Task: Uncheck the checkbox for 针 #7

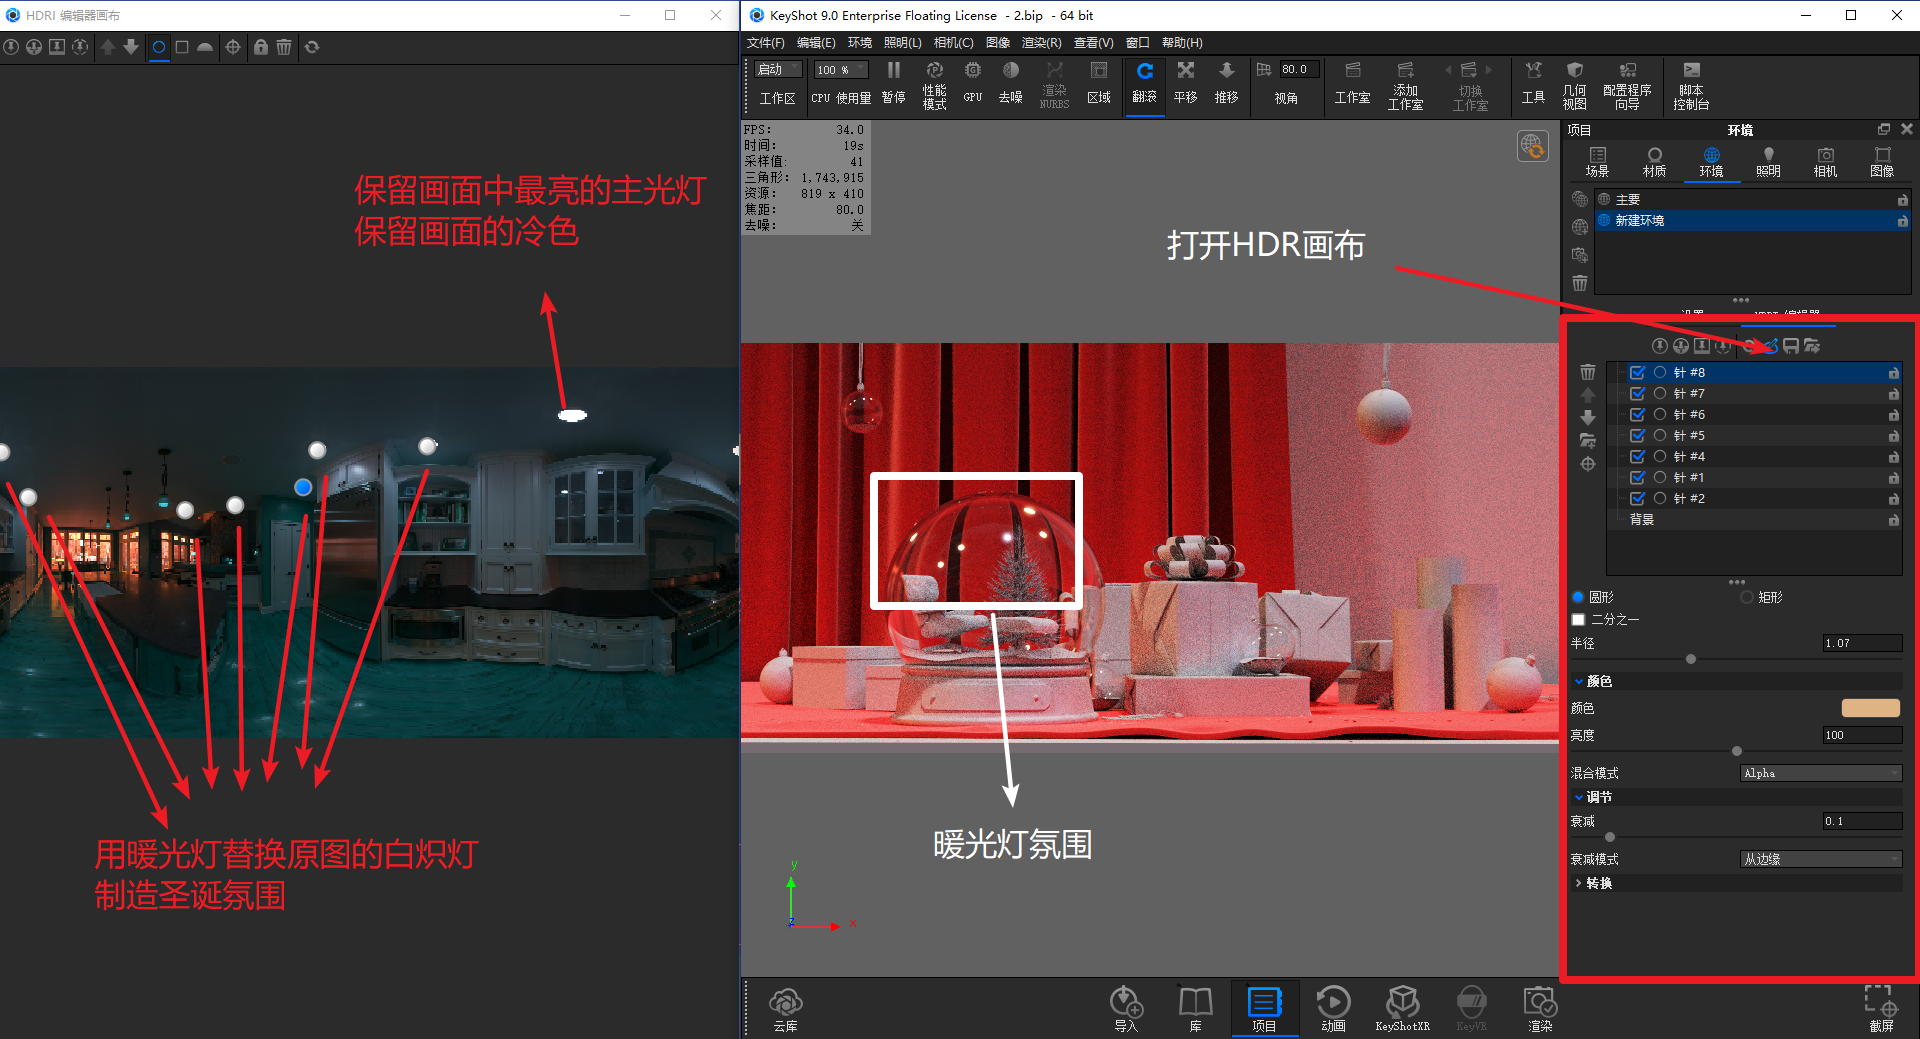Action: pos(1637,393)
